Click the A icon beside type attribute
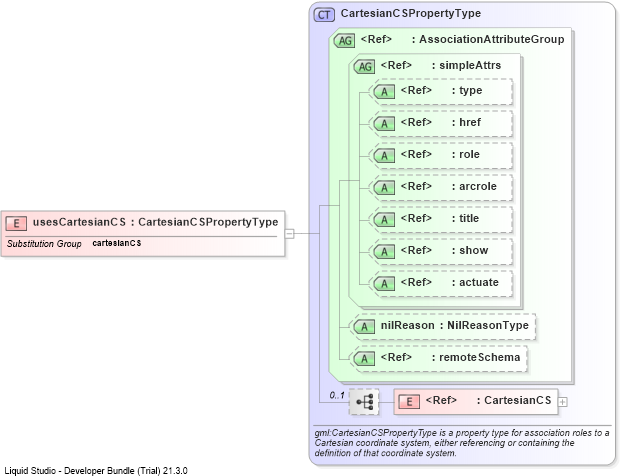Viewport: 620px width, 476px height. pos(384,92)
